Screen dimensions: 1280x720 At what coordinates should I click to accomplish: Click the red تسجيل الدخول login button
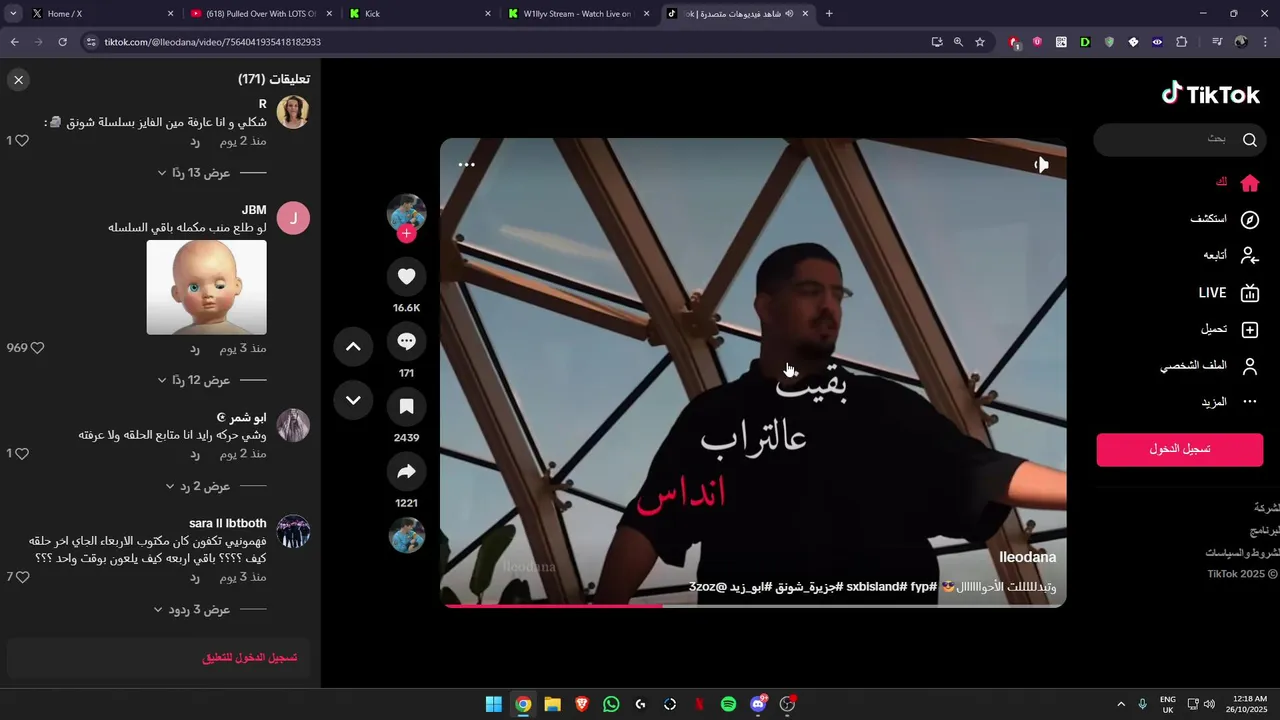click(1180, 449)
